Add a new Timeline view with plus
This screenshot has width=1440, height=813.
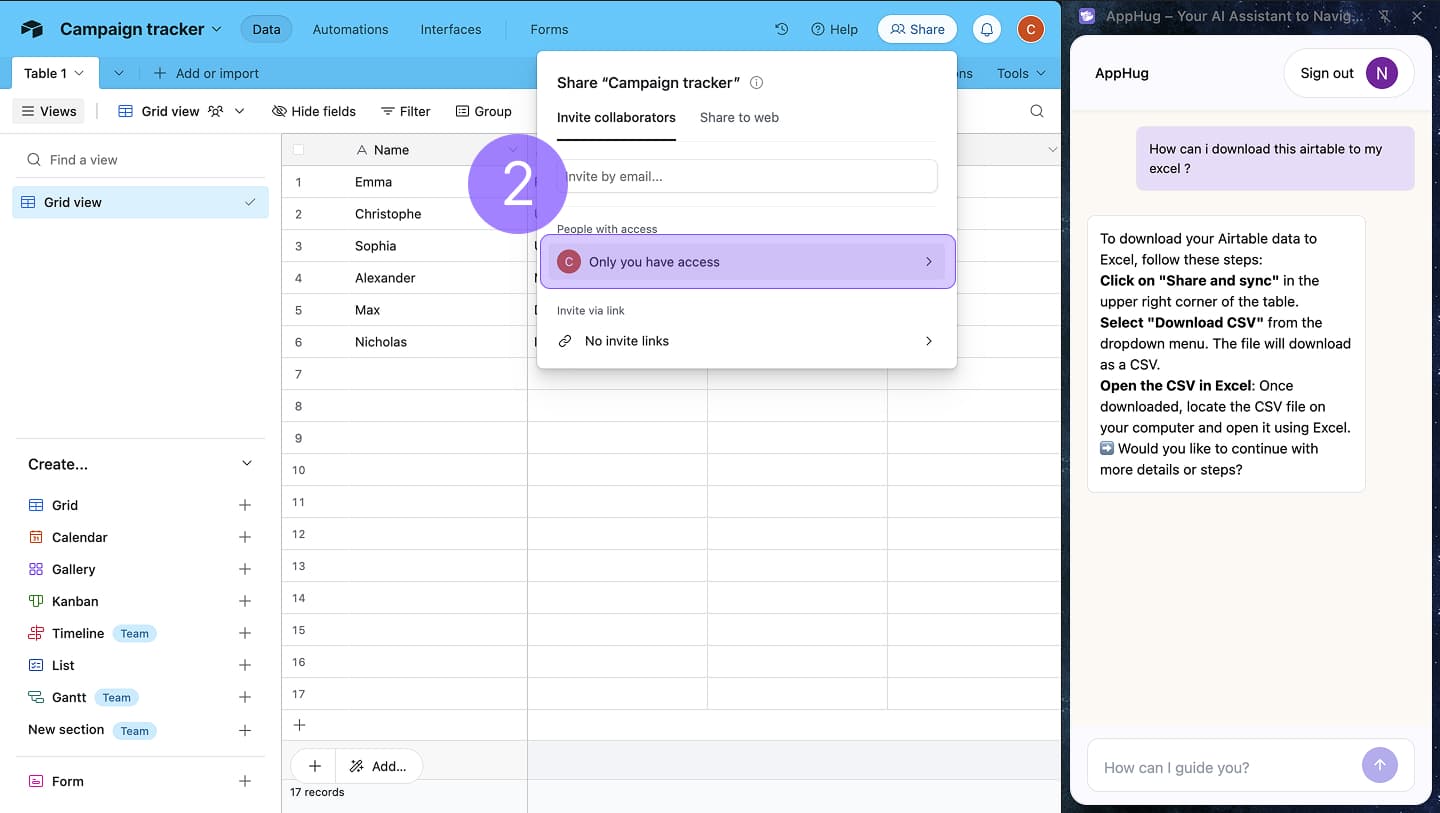245,633
